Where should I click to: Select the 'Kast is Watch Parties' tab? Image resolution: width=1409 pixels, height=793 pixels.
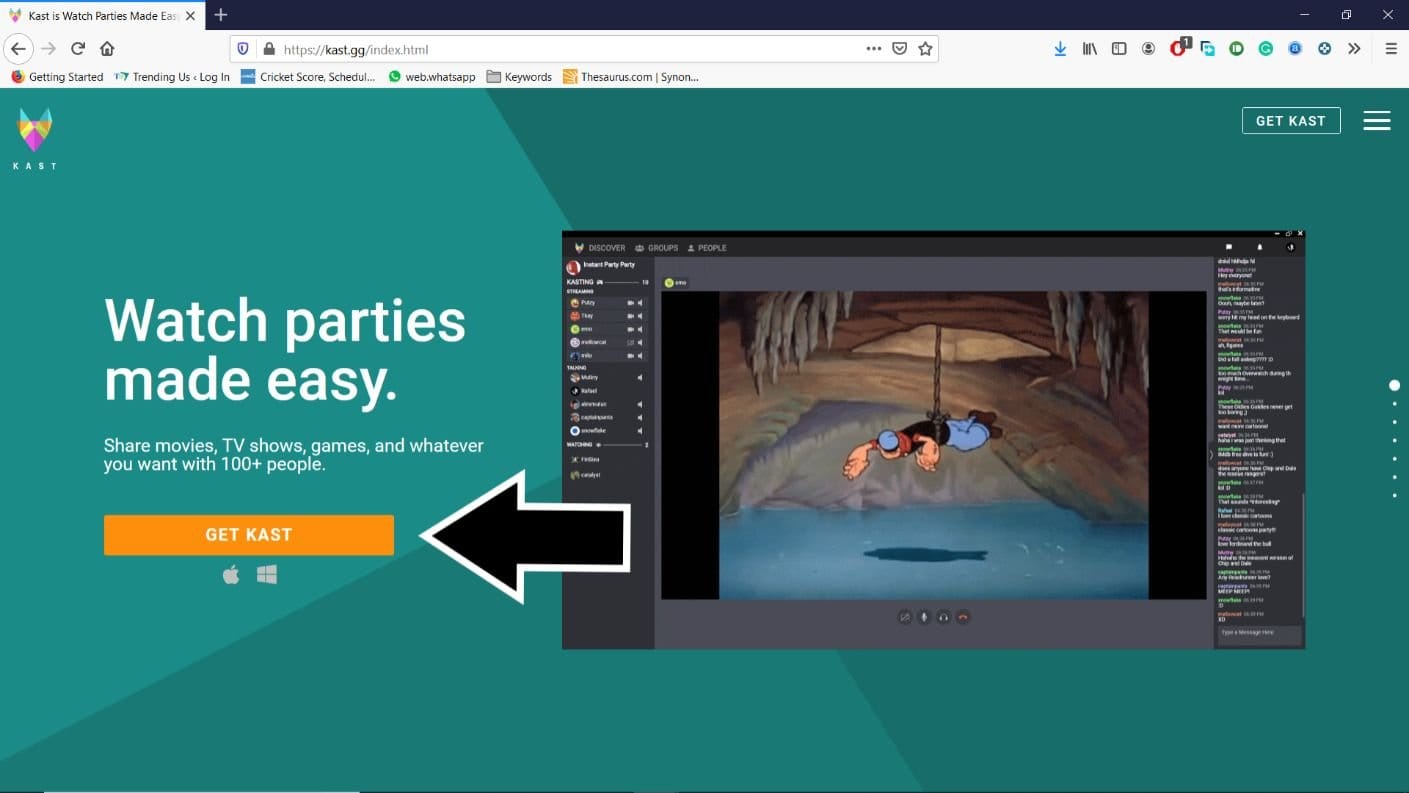click(102, 16)
